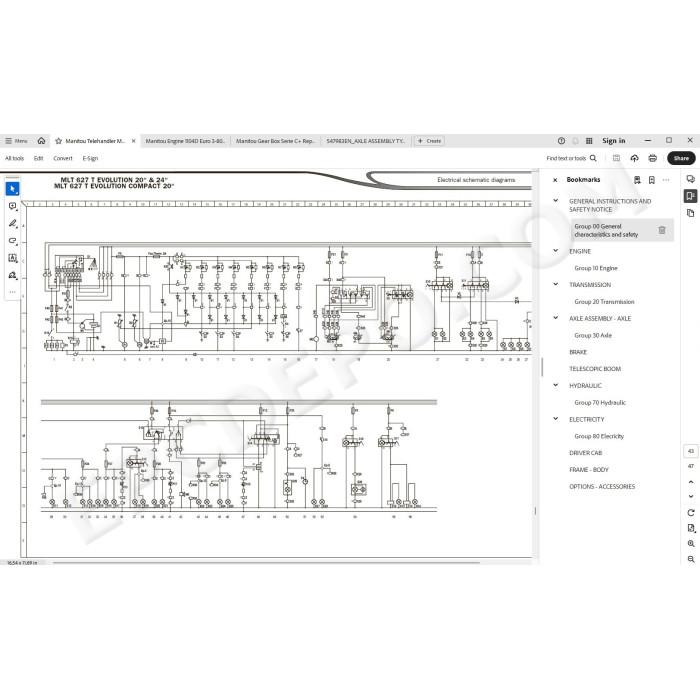Image resolution: width=700 pixels, height=700 pixels.
Task: Select the text box tool
Action: 12,258
